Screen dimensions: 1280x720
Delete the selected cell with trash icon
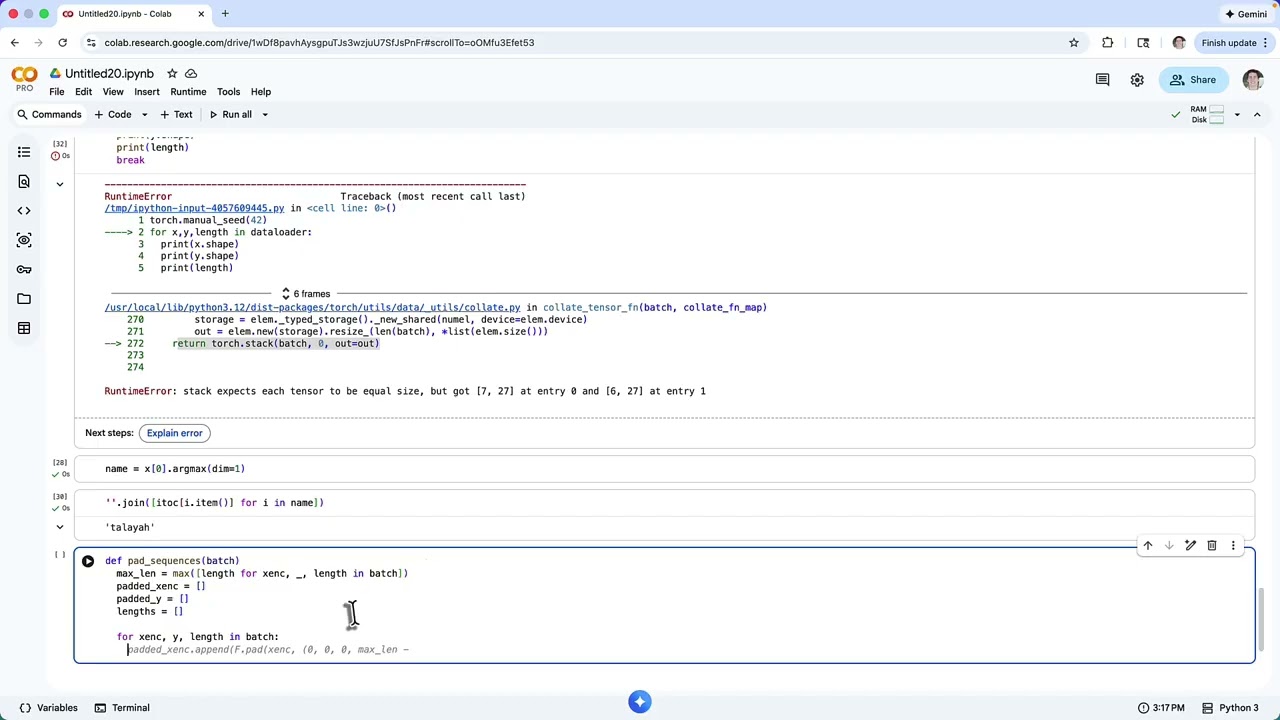tap(1211, 546)
